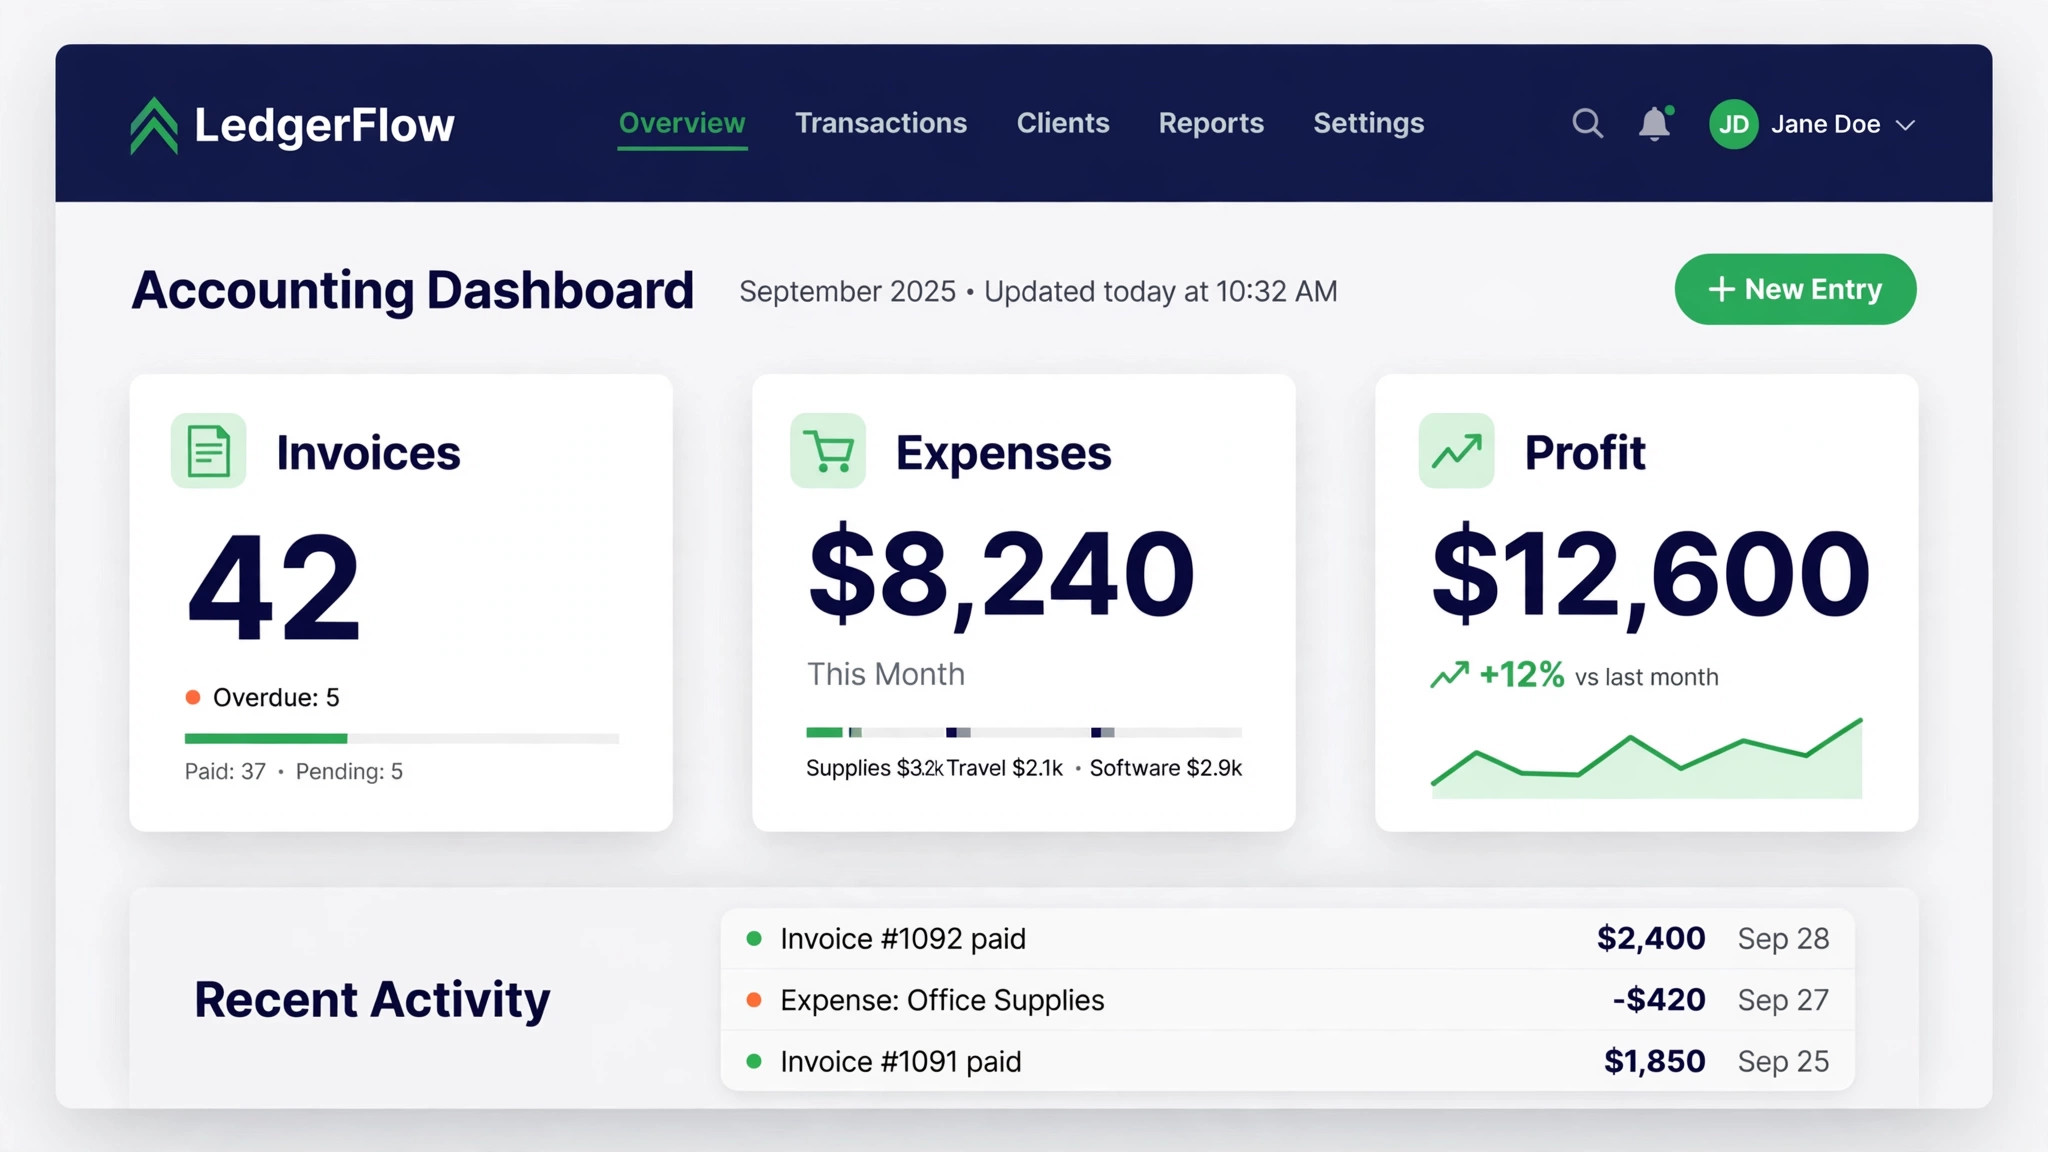Click the Sep 27 date
The width and height of the screenshot is (2048, 1152).
click(1783, 1000)
